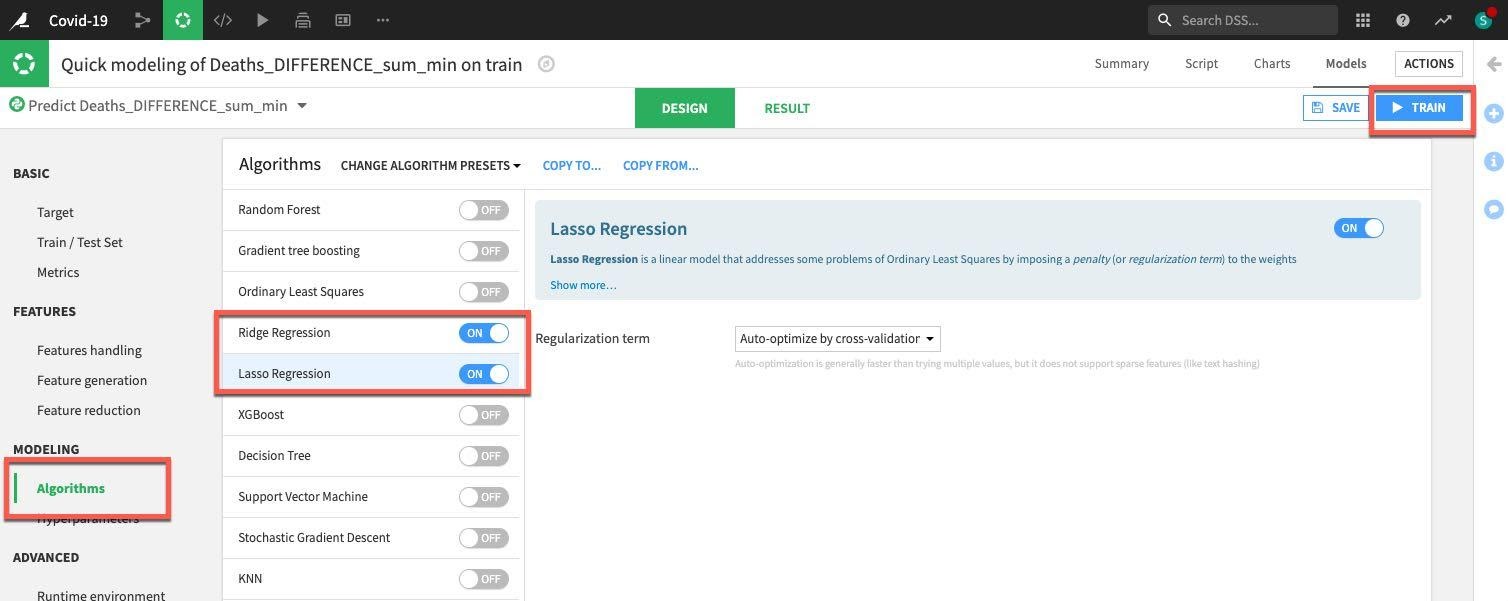Open the Charts tab
The image size is (1508, 601).
pyautogui.click(x=1271, y=63)
